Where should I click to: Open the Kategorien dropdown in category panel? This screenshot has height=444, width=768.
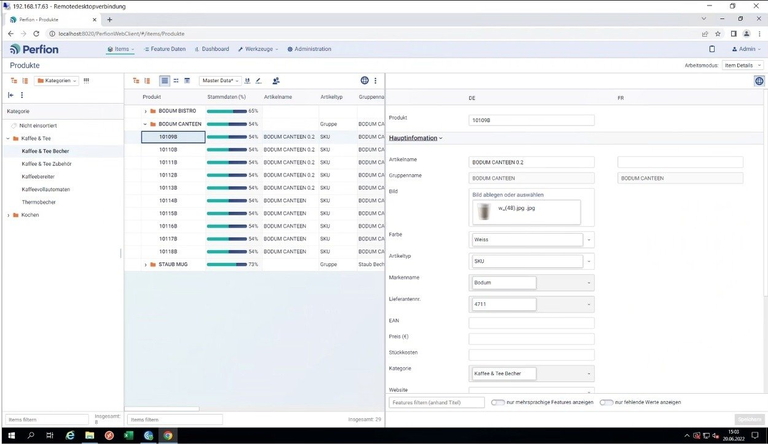pos(57,81)
